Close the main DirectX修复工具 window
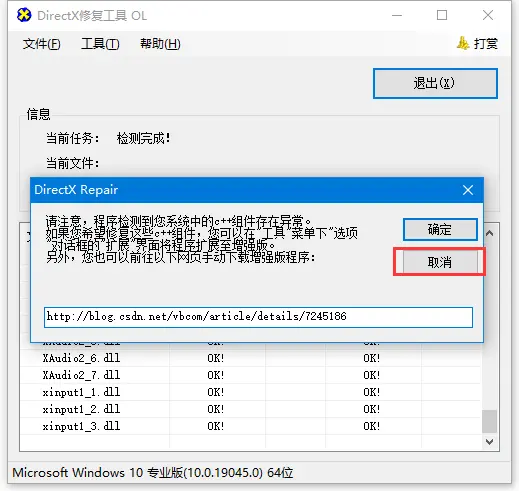The image size is (519, 491). click(x=488, y=15)
